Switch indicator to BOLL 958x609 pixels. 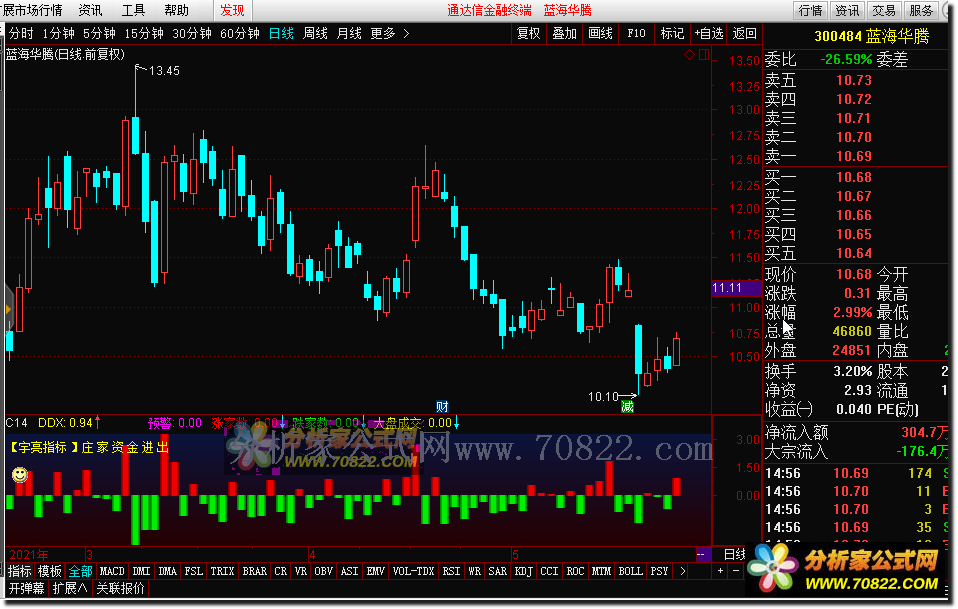click(x=631, y=571)
